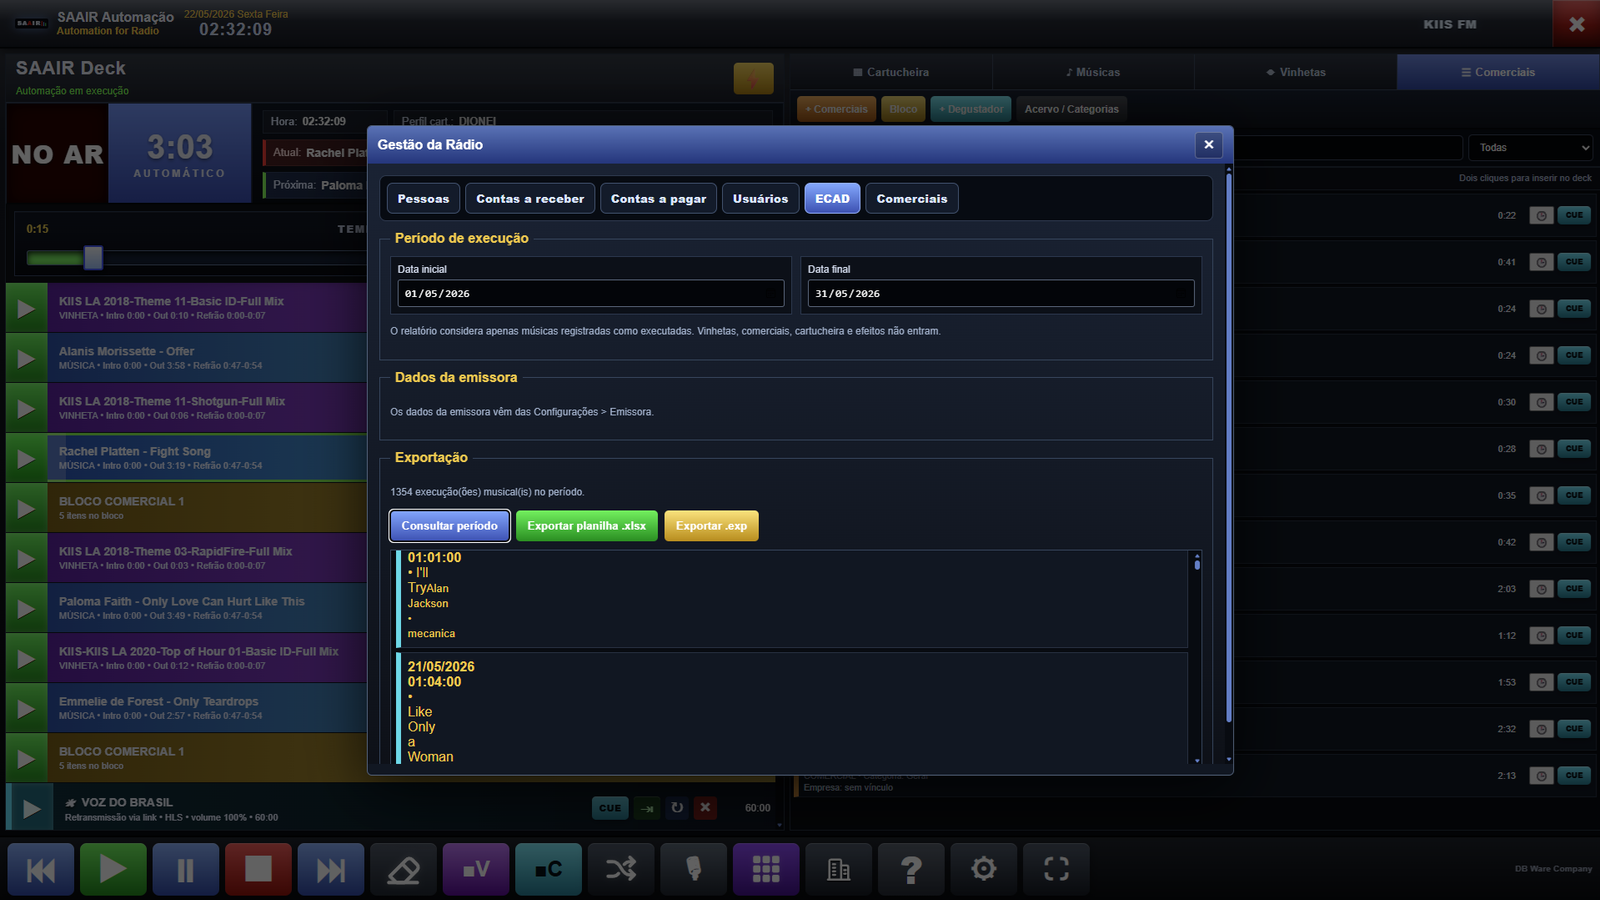Open the Cartucheira panel tab
1600x900 pixels.
pos(891,72)
